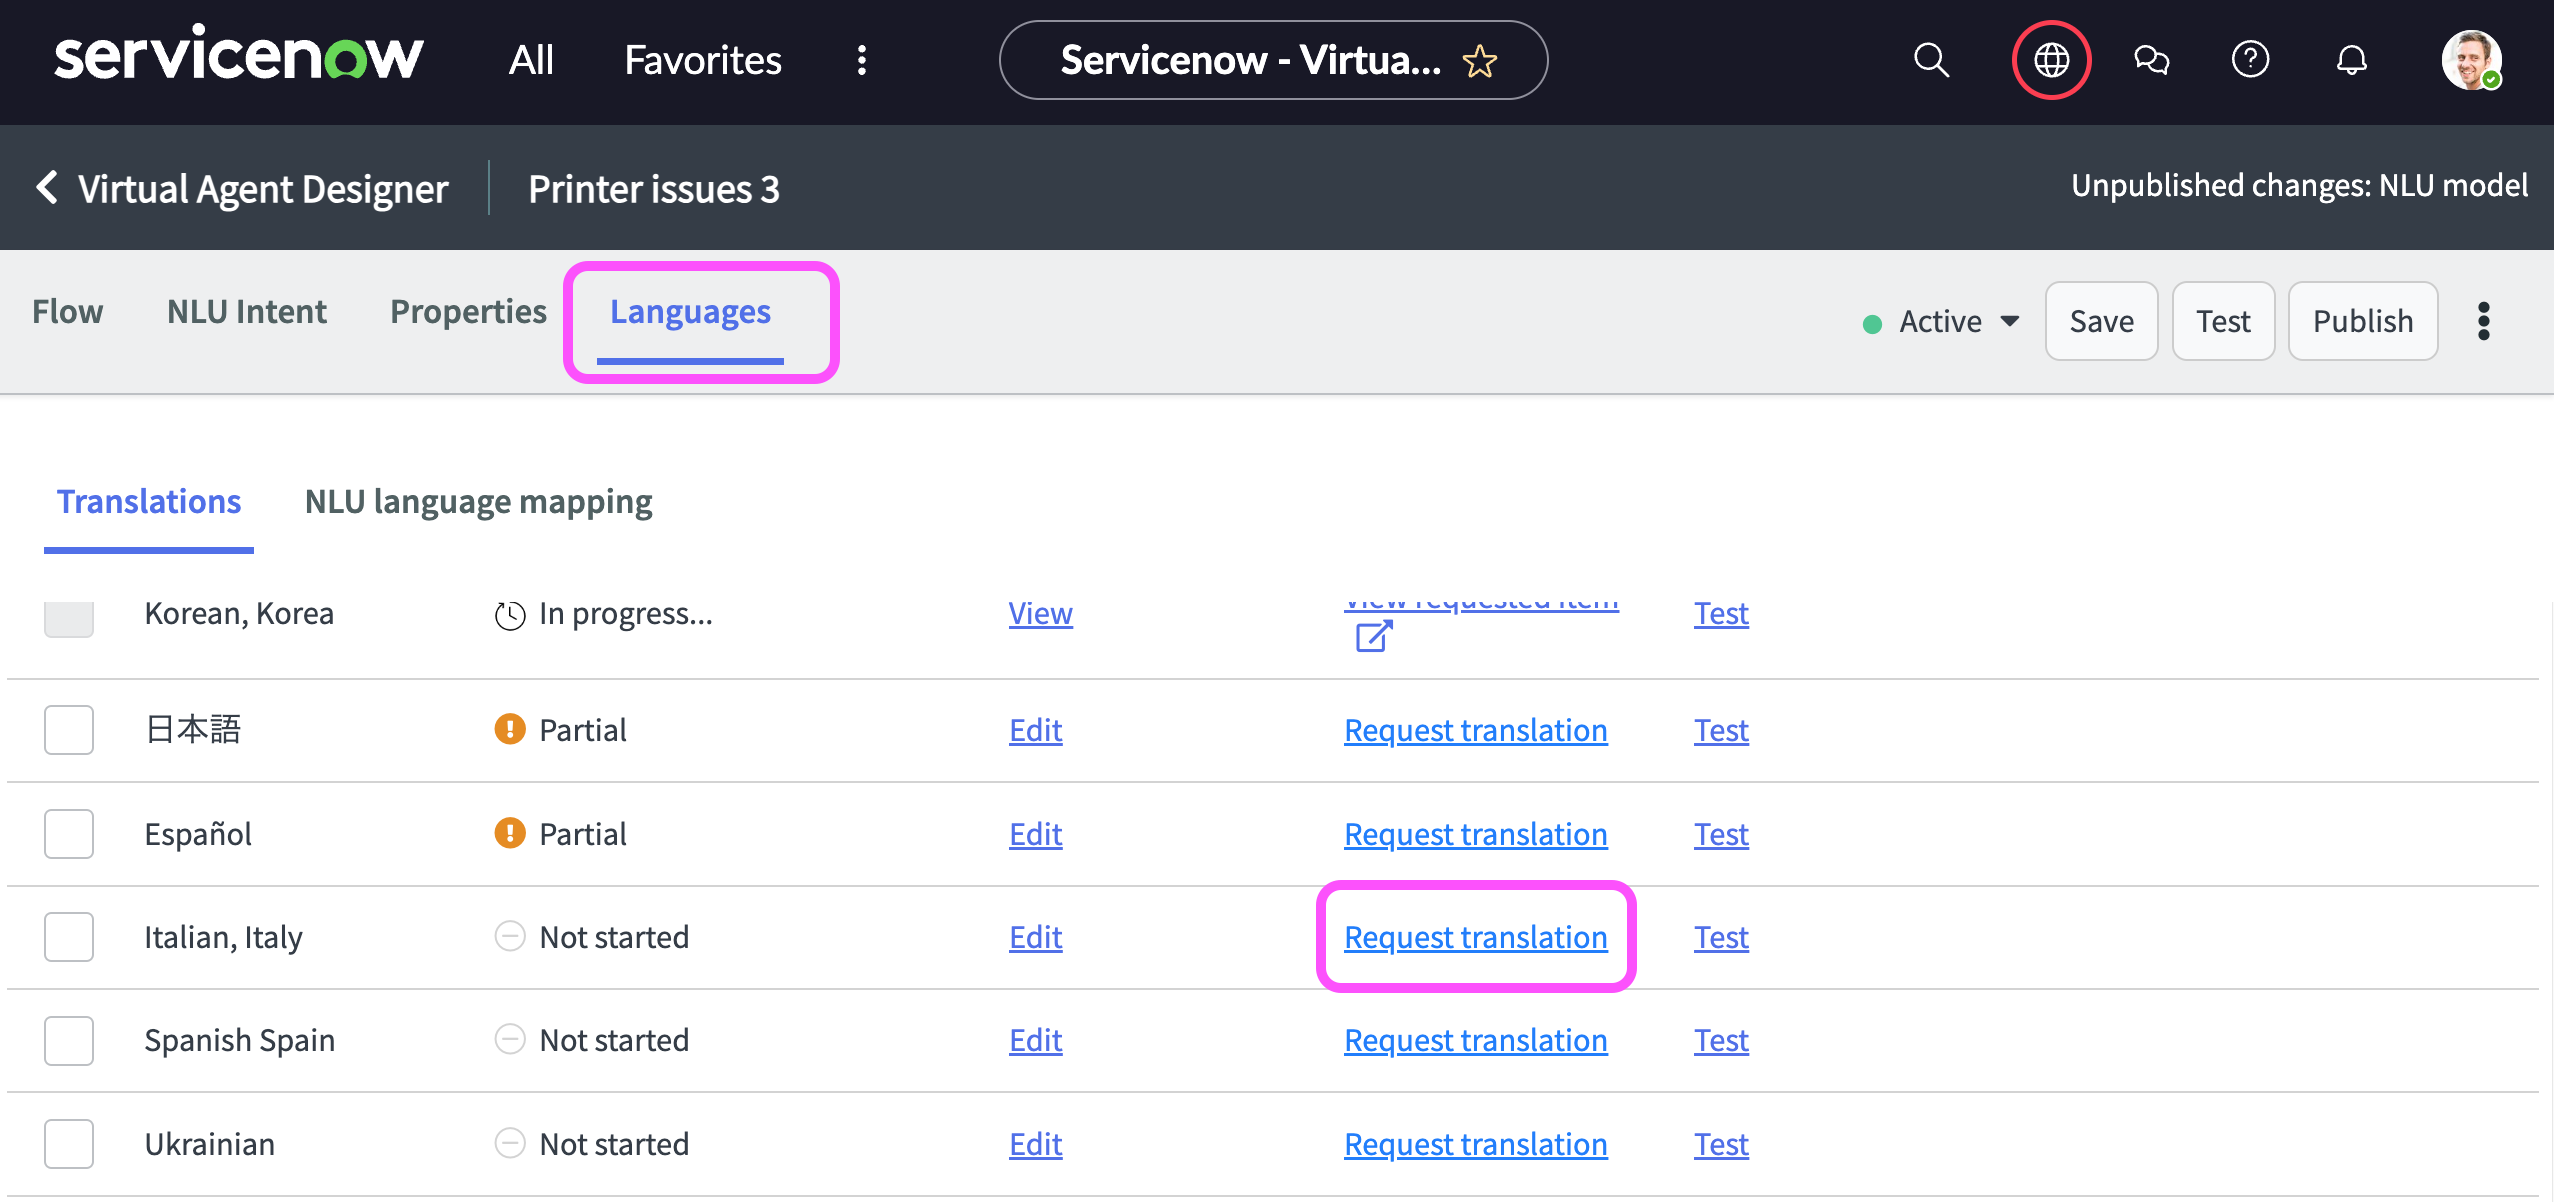Image resolution: width=2554 pixels, height=1202 pixels.
Task: Open the chat conversations icon
Action: (x=2151, y=60)
